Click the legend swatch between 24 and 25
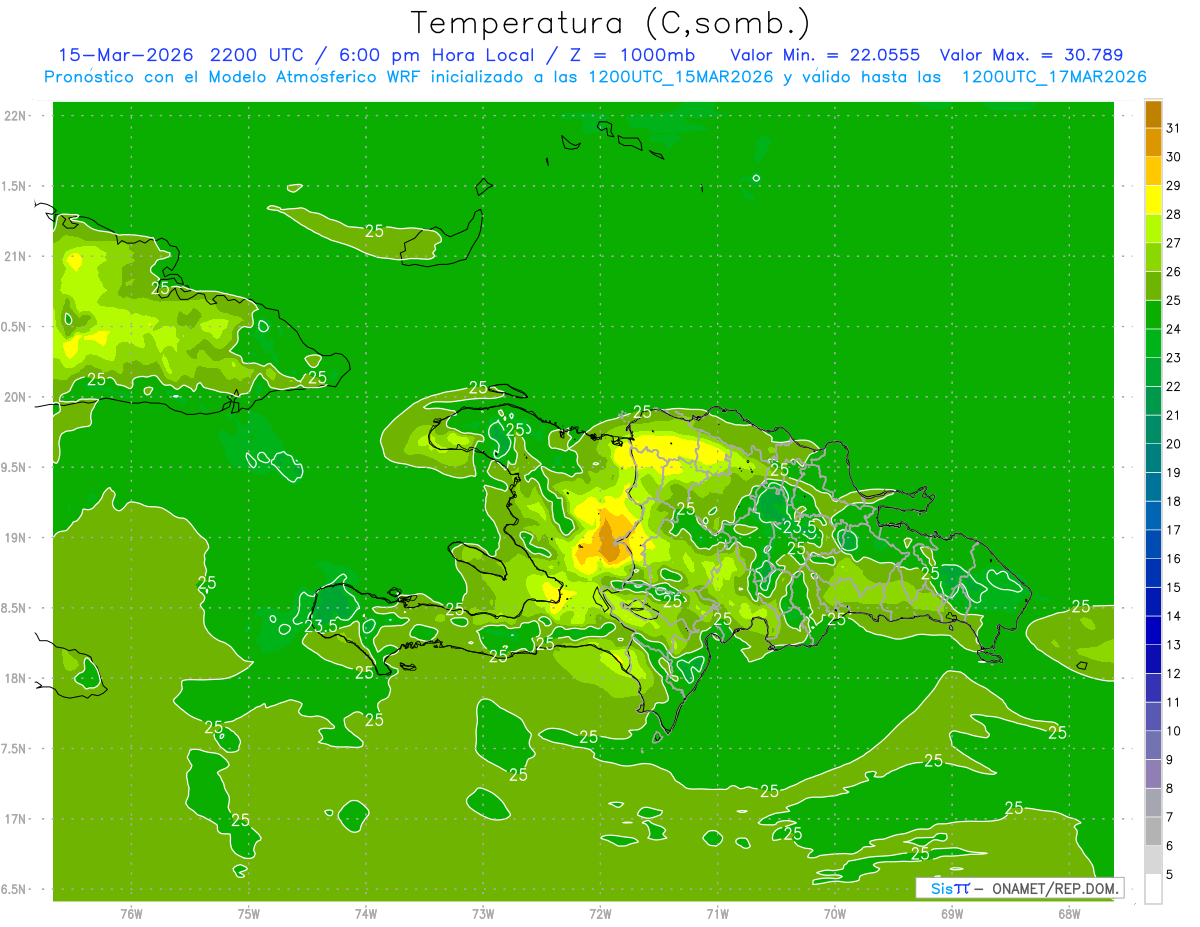Image resolution: width=1200 pixels, height=927 pixels. pyautogui.click(x=1153, y=315)
